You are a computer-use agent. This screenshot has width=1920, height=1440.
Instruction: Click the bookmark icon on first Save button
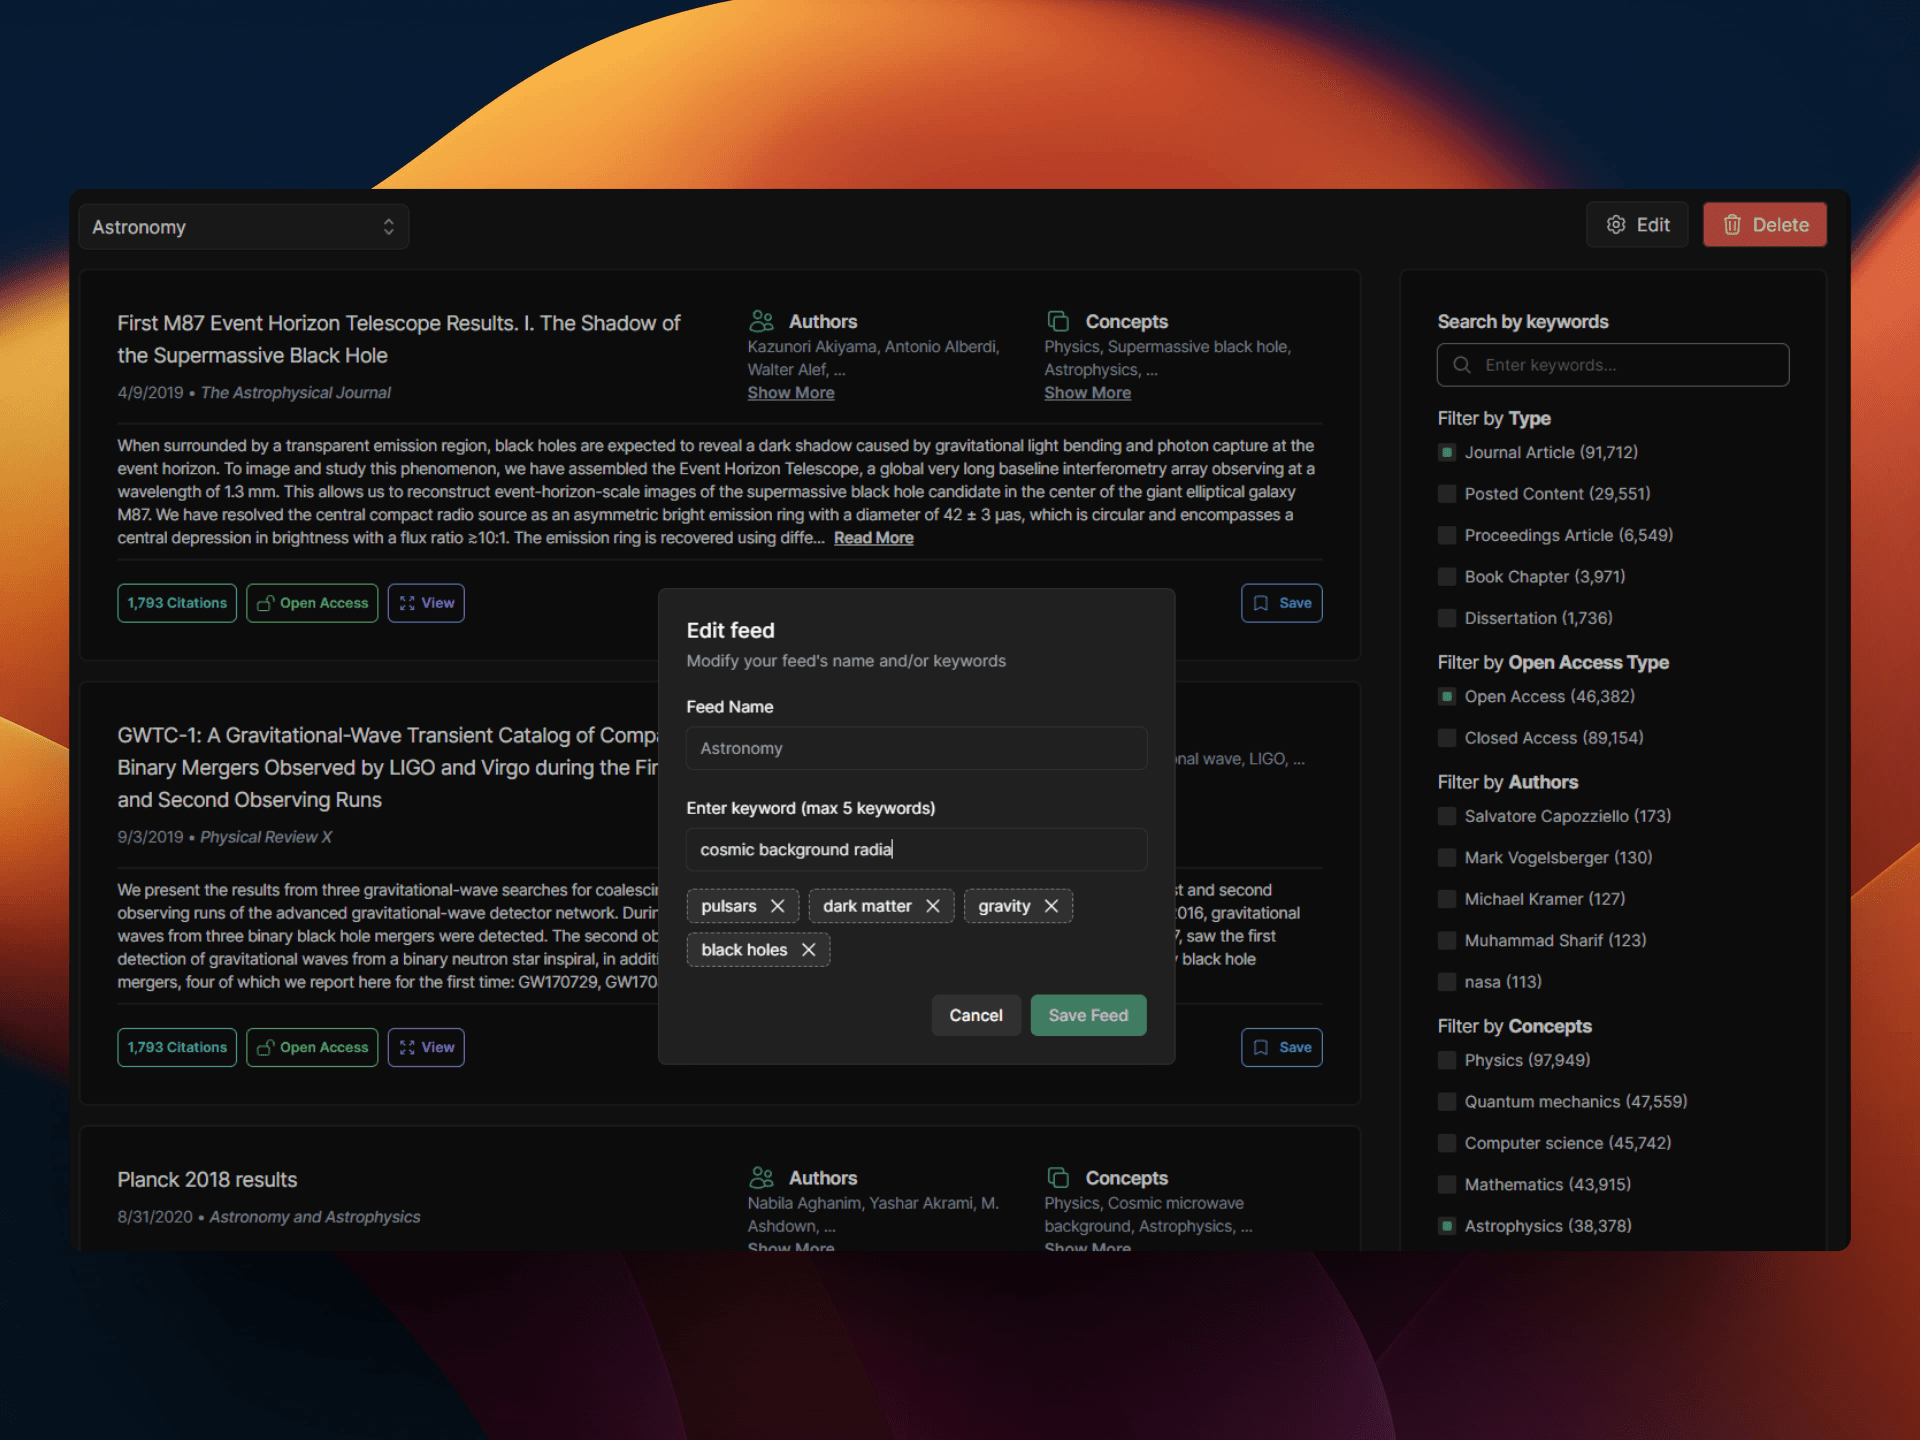pos(1261,603)
